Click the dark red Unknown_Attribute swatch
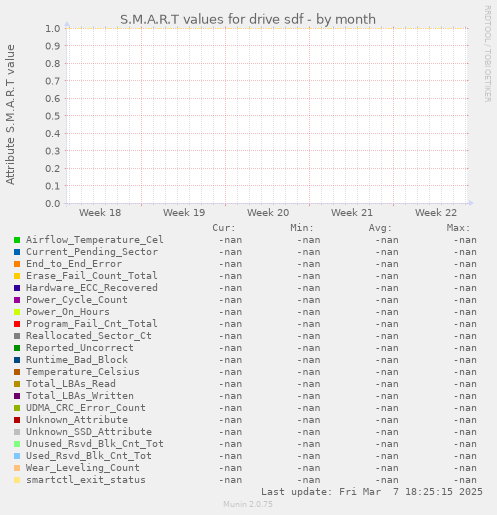The image size is (497, 515). (x=17, y=420)
